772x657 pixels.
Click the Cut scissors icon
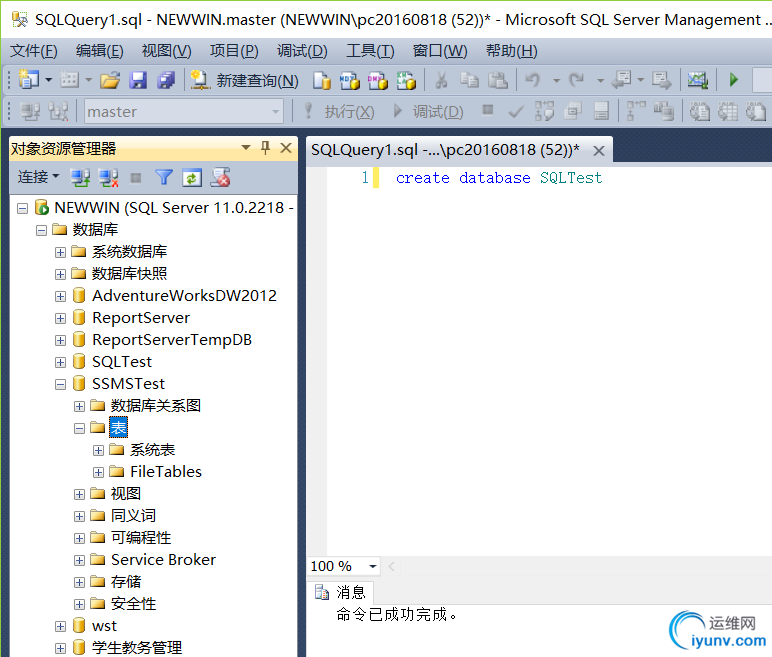441,80
